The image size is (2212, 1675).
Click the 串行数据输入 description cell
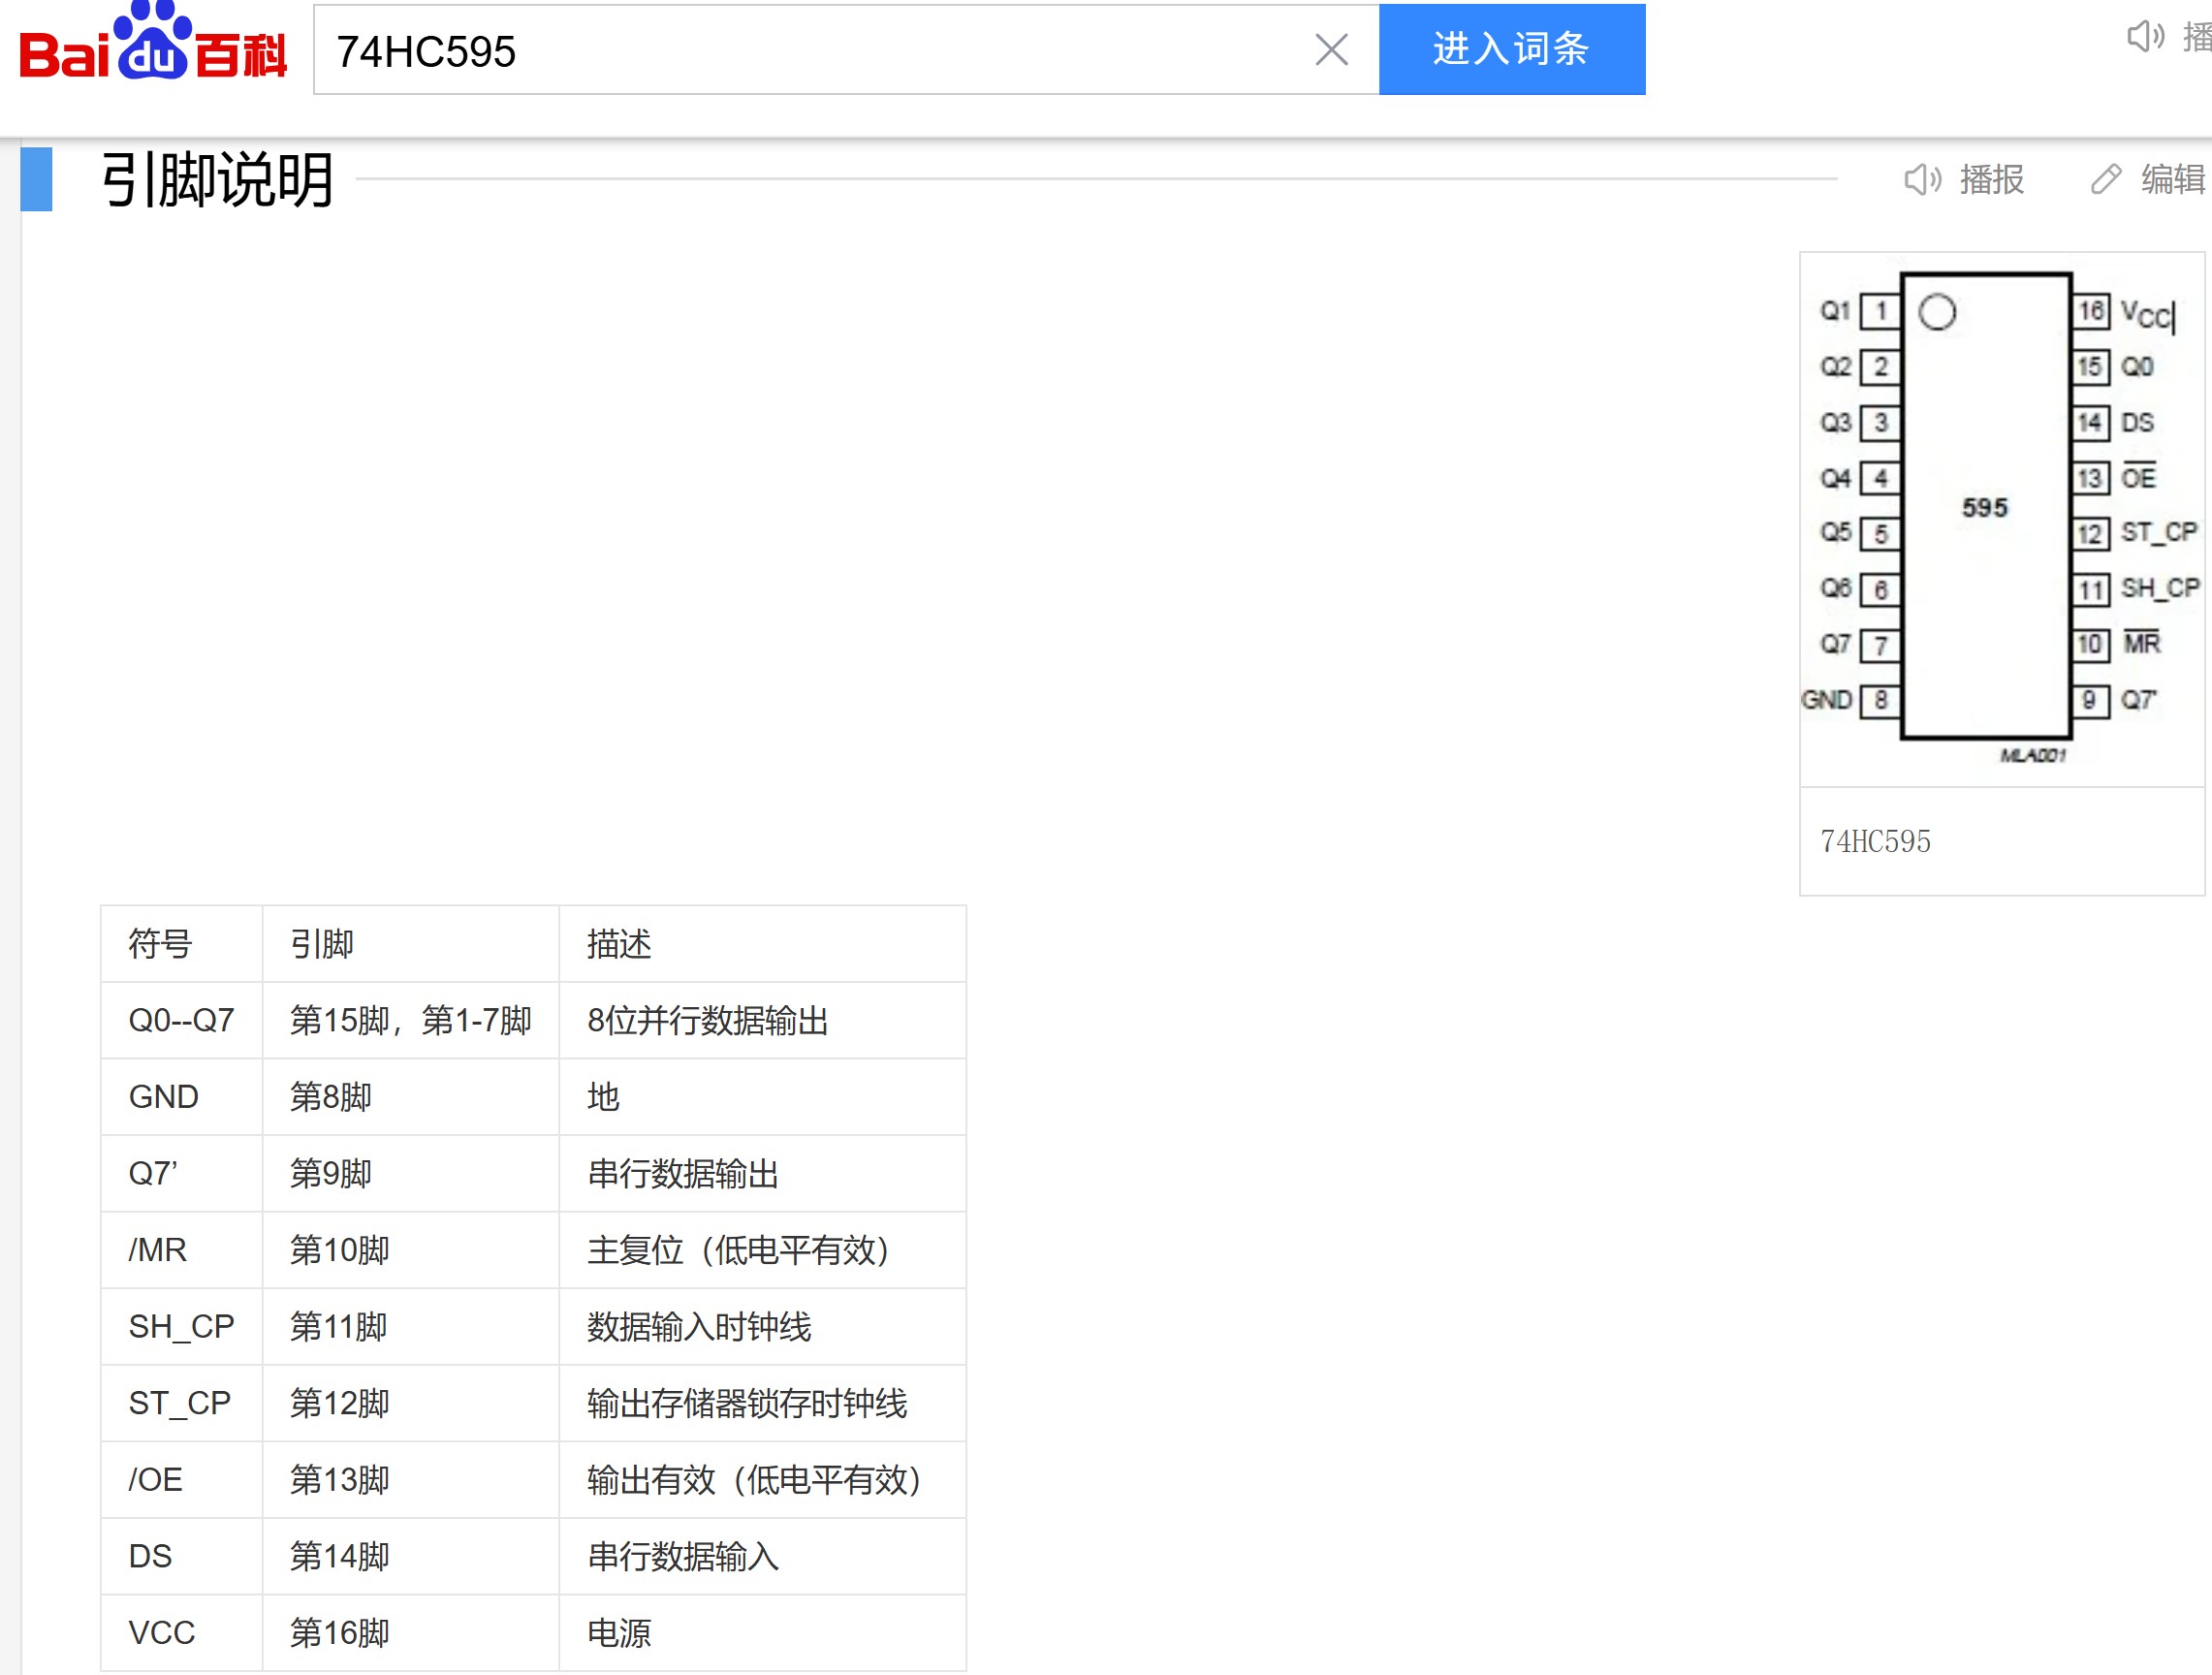tap(683, 1556)
